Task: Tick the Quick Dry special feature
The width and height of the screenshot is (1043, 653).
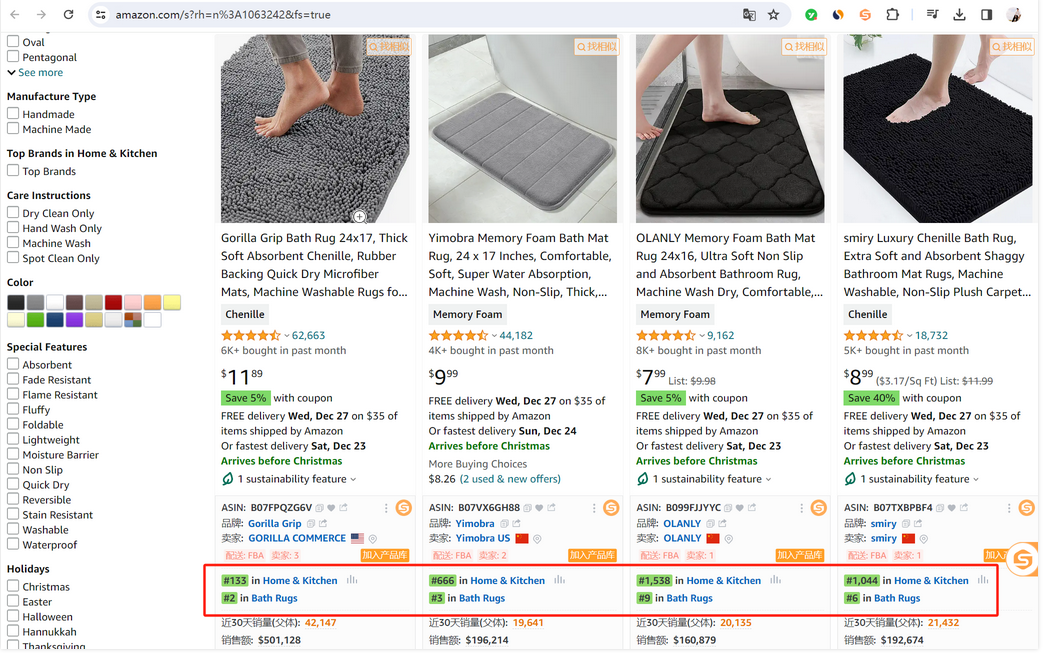Action: point(14,485)
